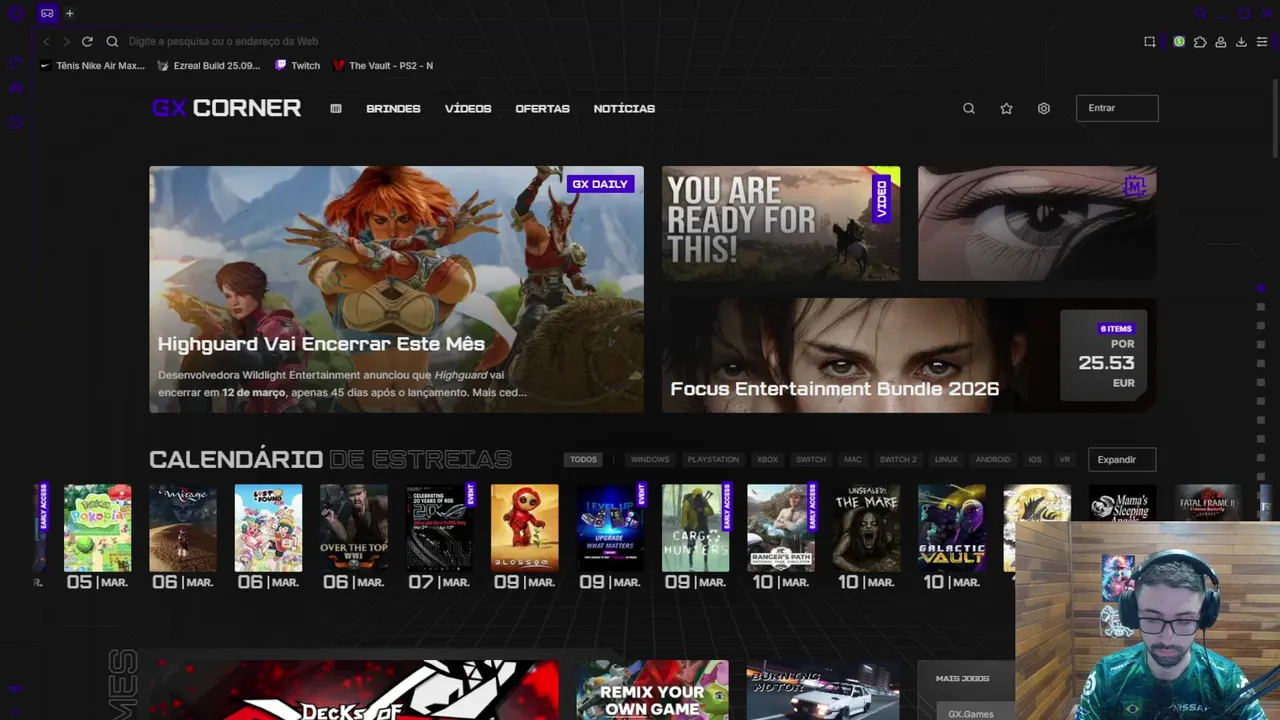The height and width of the screenshot is (720, 1280).
Task: Open the extensions puzzle icon
Action: tap(1200, 41)
